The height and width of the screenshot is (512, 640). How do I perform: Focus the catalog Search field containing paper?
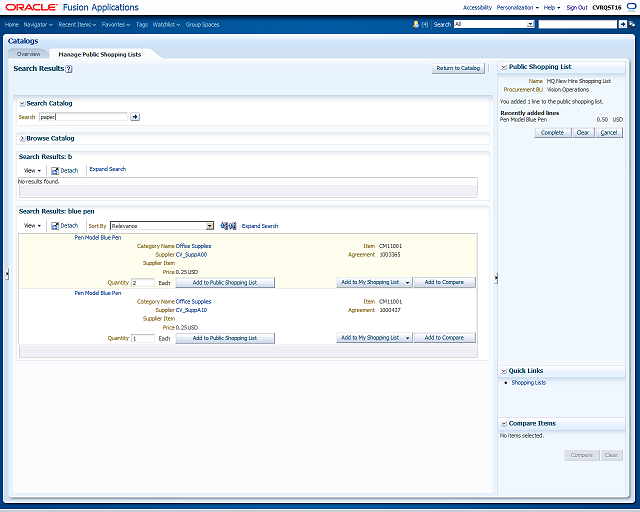point(83,117)
